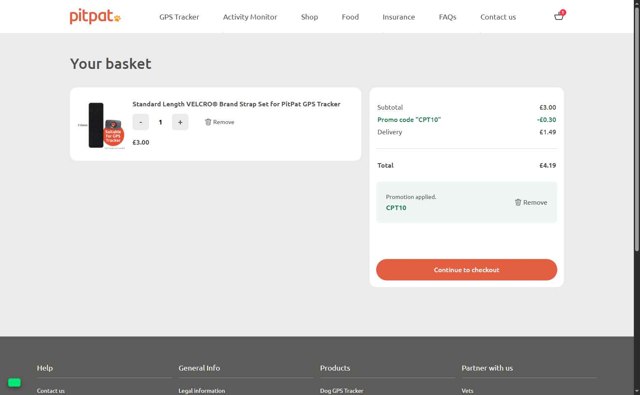Open Activity Monitor menu
Screen dimensions: 640x395
click(250, 17)
